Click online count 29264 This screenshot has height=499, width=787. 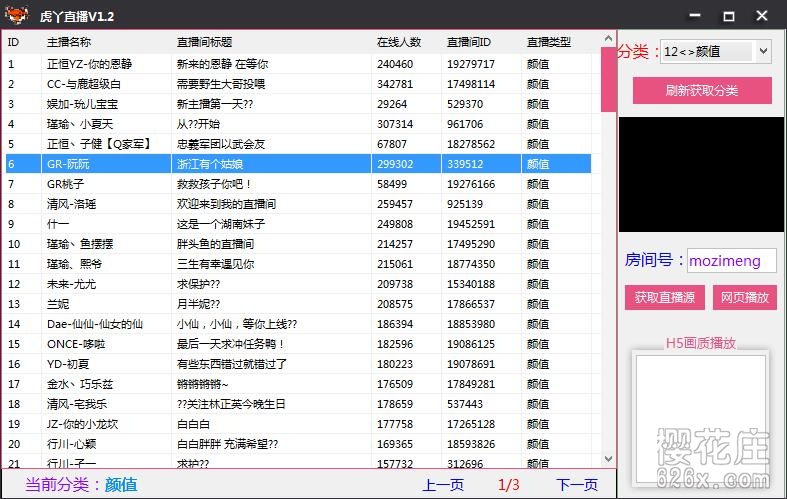tap(392, 104)
